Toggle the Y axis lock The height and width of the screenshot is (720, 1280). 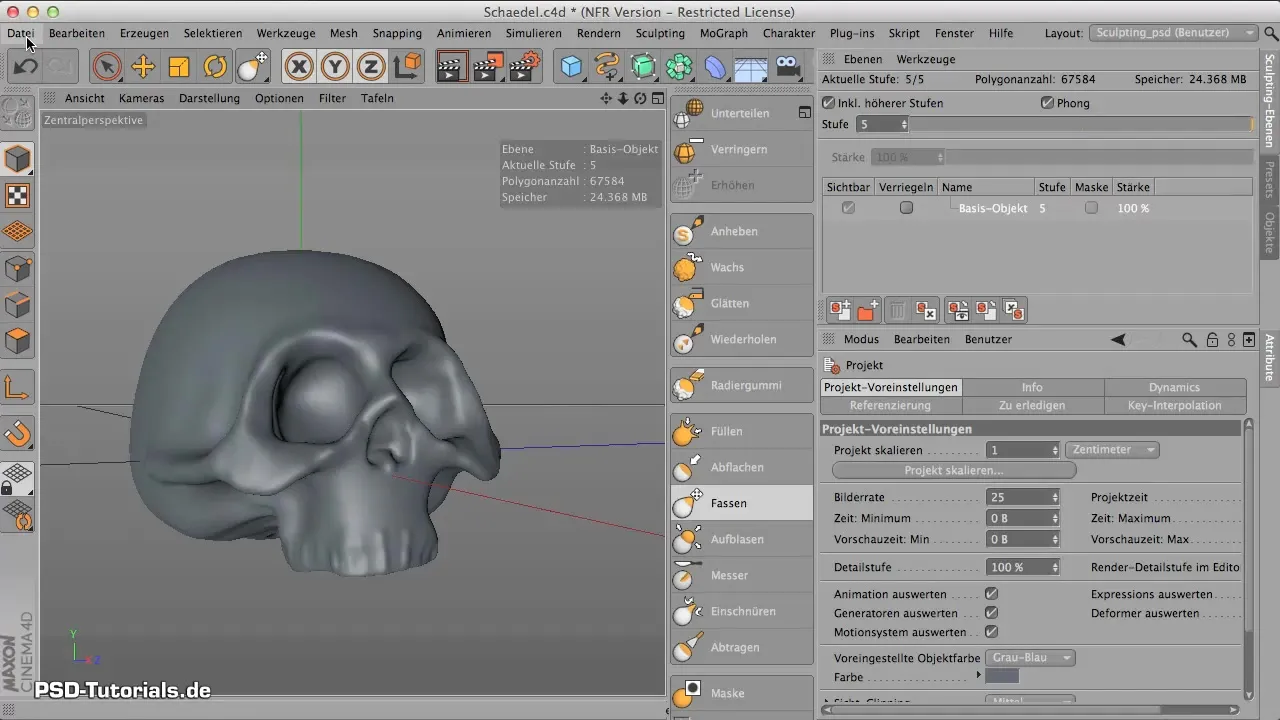[x=335, y=67]
